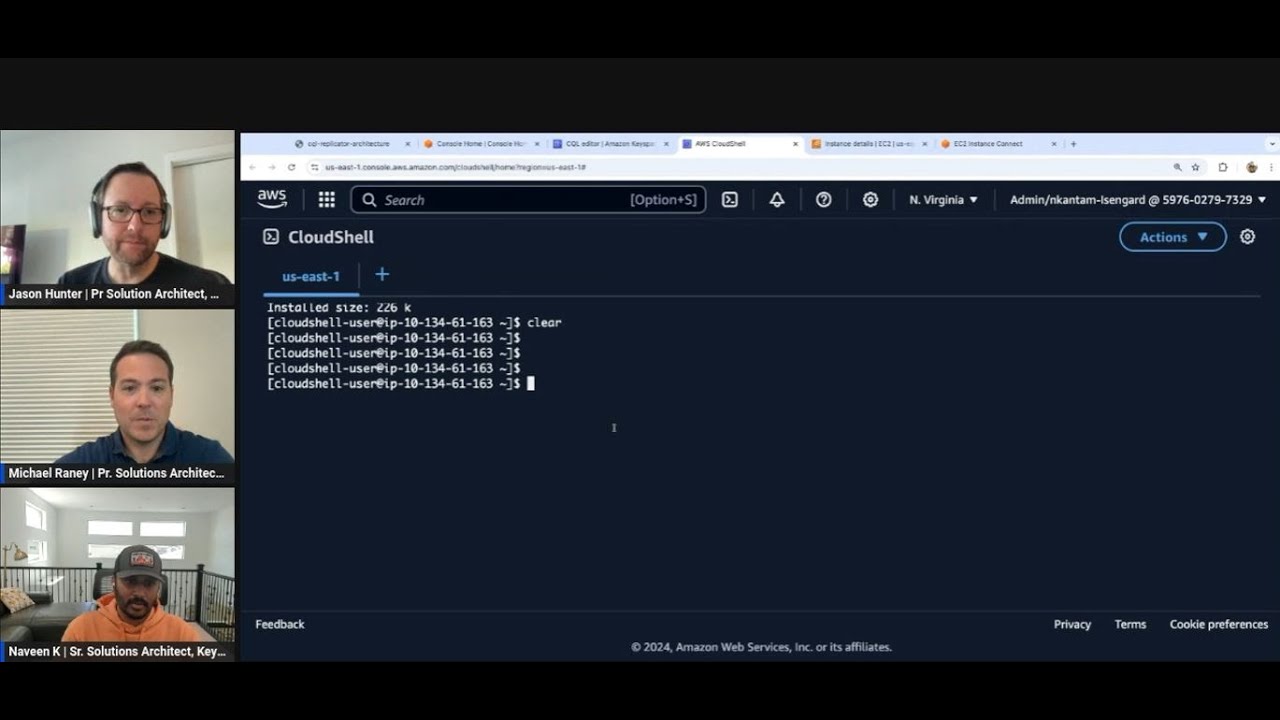Close the Instance details browser tab
This screenshot has height=720, width=1280.
pos(925,144)
